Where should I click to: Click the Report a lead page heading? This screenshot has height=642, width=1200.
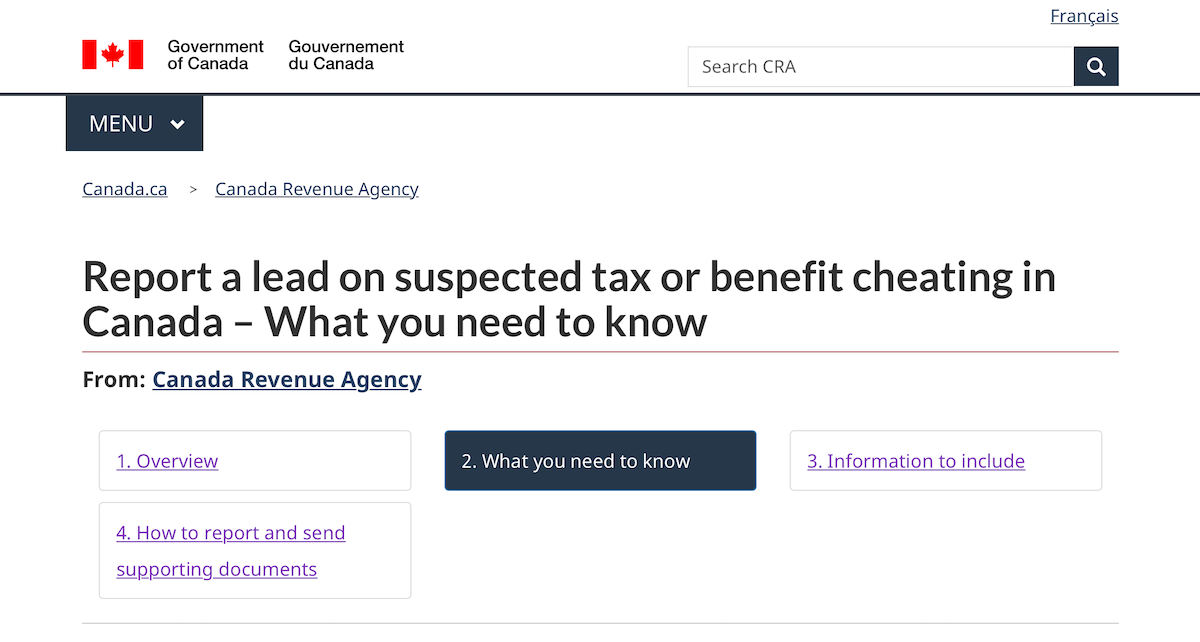569,299
